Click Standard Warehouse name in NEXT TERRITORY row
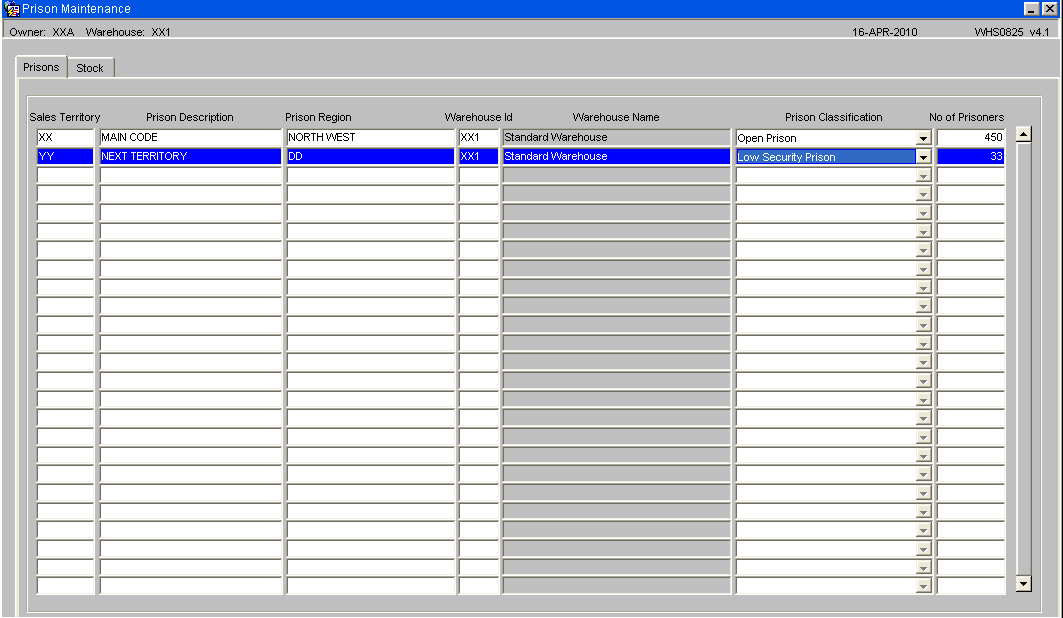Image resolution: width=1063 pixels, height=618 pixels. pos(616,157)
